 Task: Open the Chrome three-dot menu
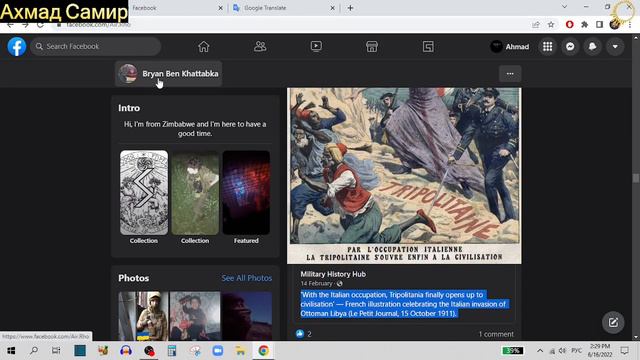(630, 24)
